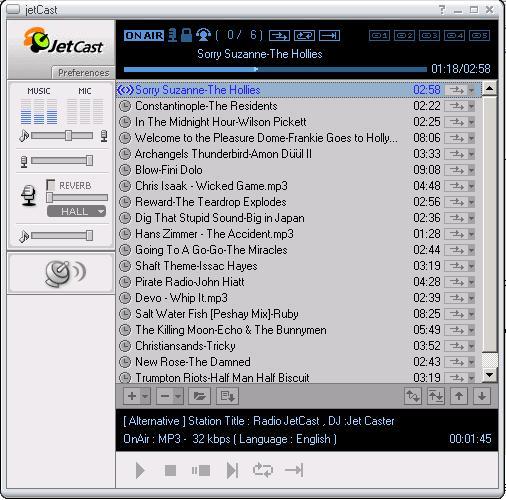Click the playlist scrollbar up arrow

[489, 88]
